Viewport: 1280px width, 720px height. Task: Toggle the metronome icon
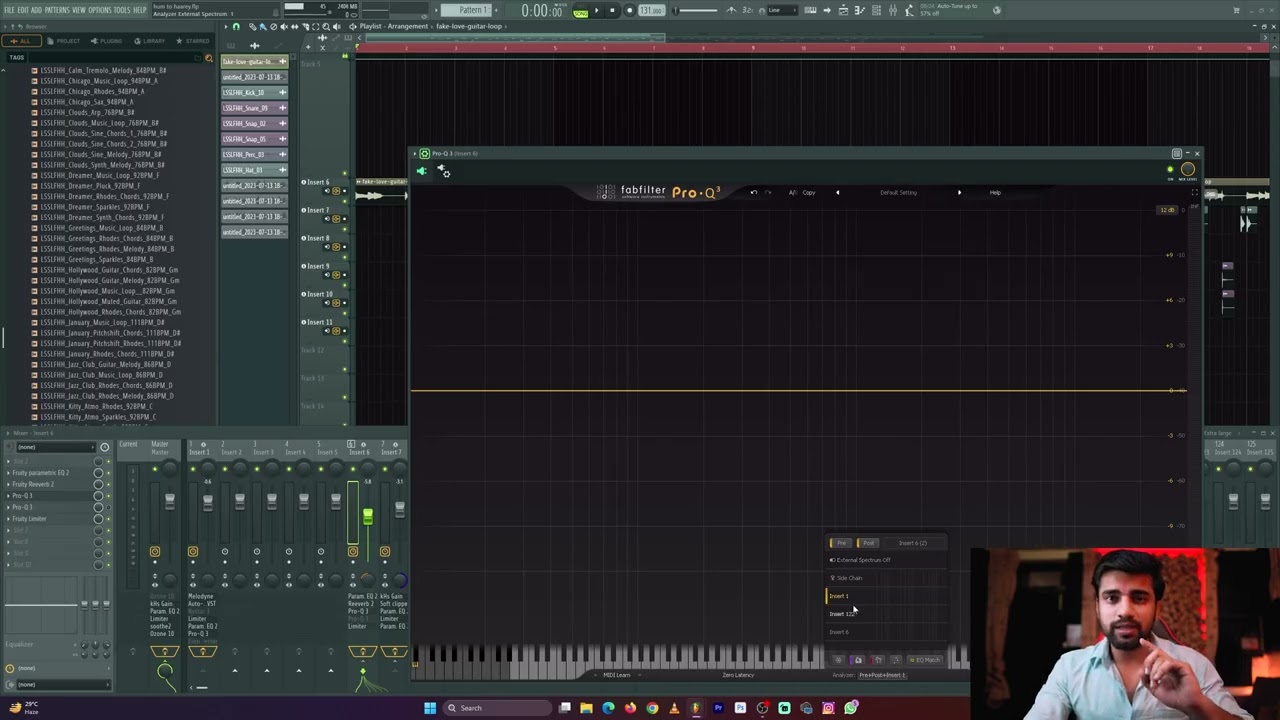(x=731, y=10)
